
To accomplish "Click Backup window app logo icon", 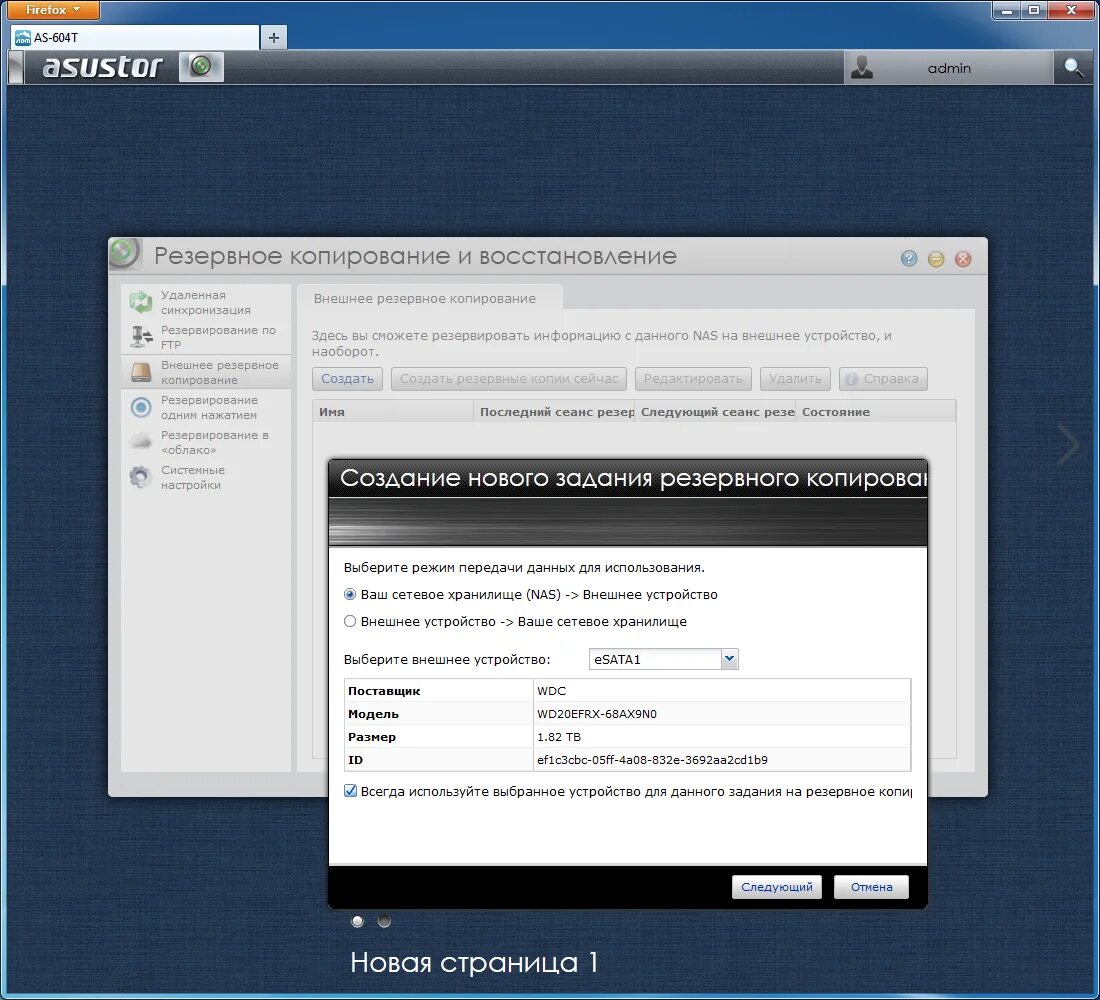I will [x=126, y=253].
